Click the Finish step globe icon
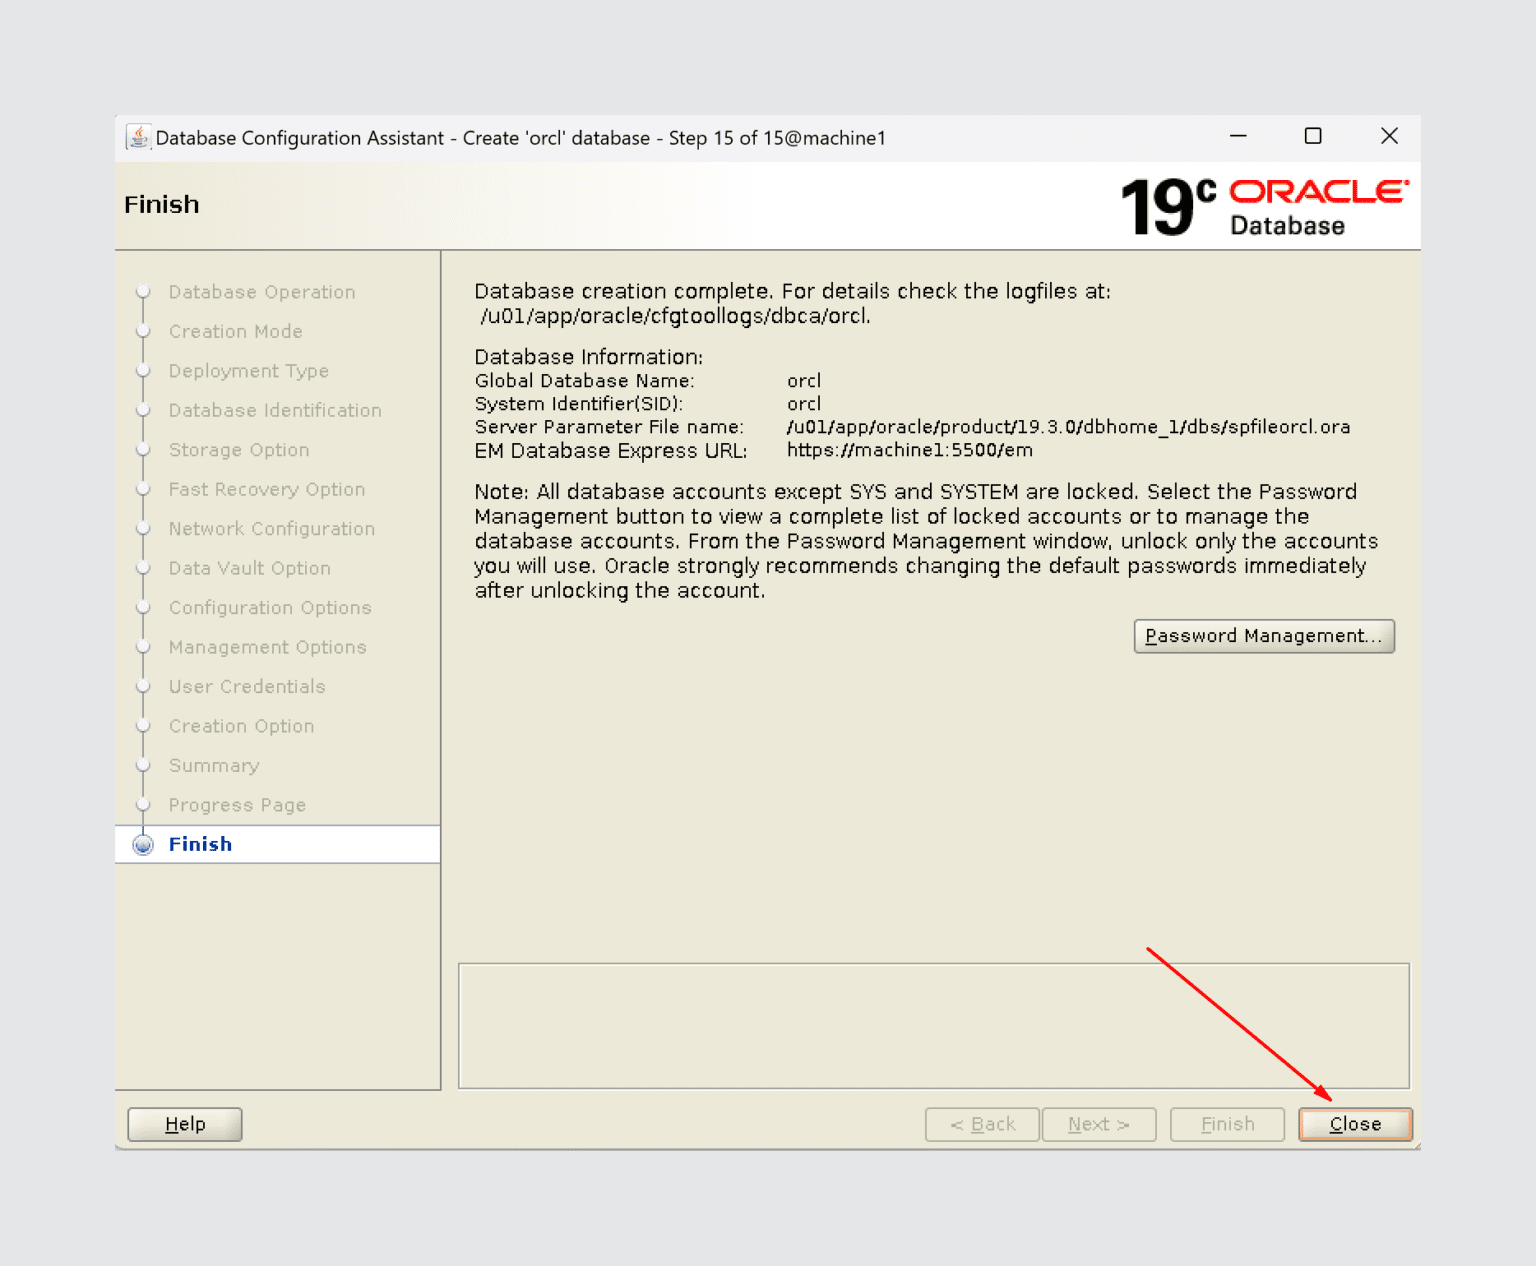The height and width of the screenshot is (1266, 1536). [143, 845]
